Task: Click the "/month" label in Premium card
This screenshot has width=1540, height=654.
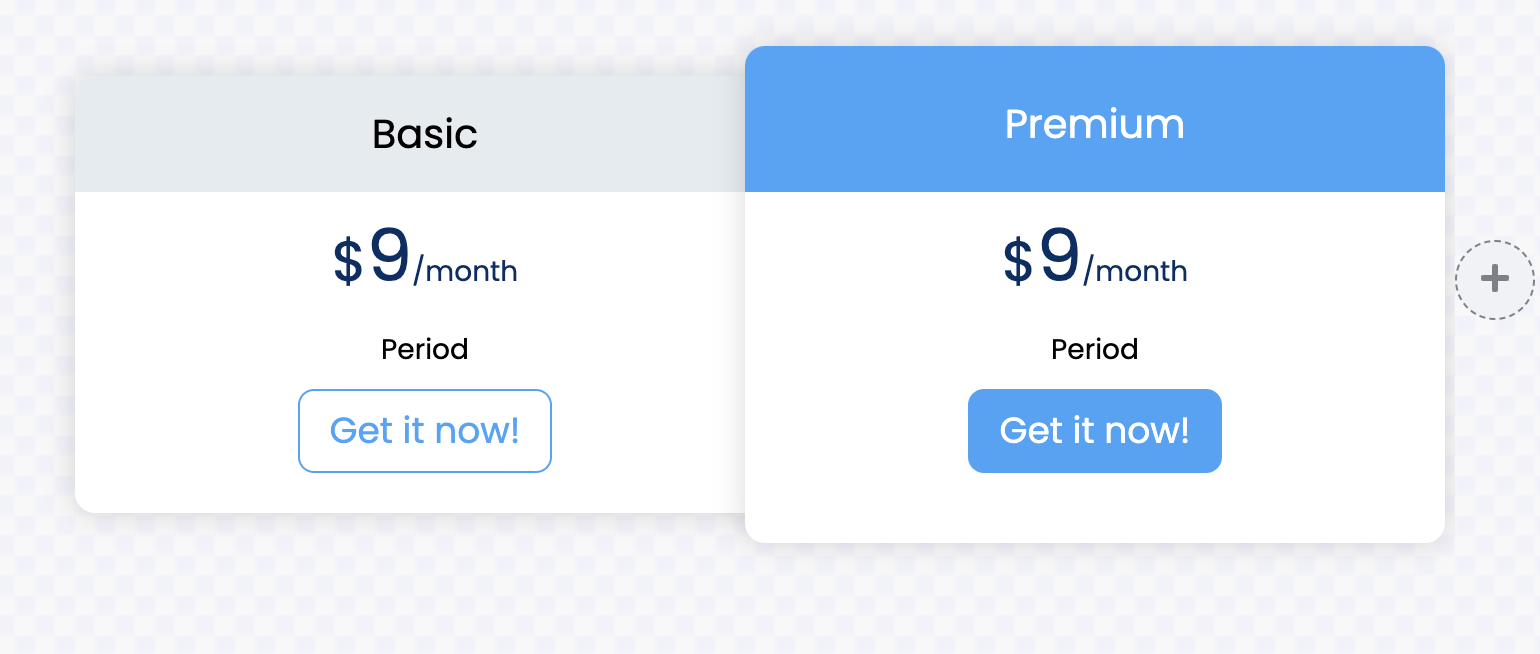Action: [1136, 271]
